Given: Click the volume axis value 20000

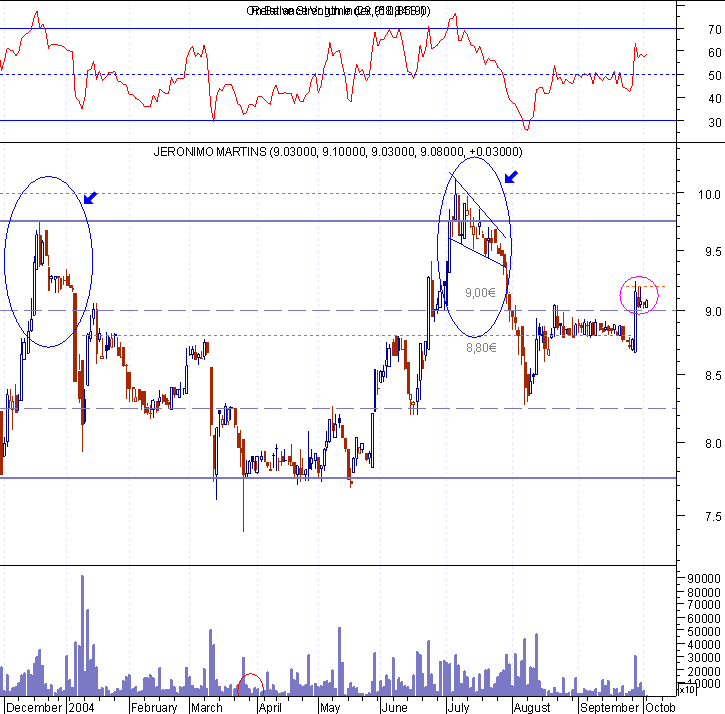Looking at the screenshot, I should (704, 671).
